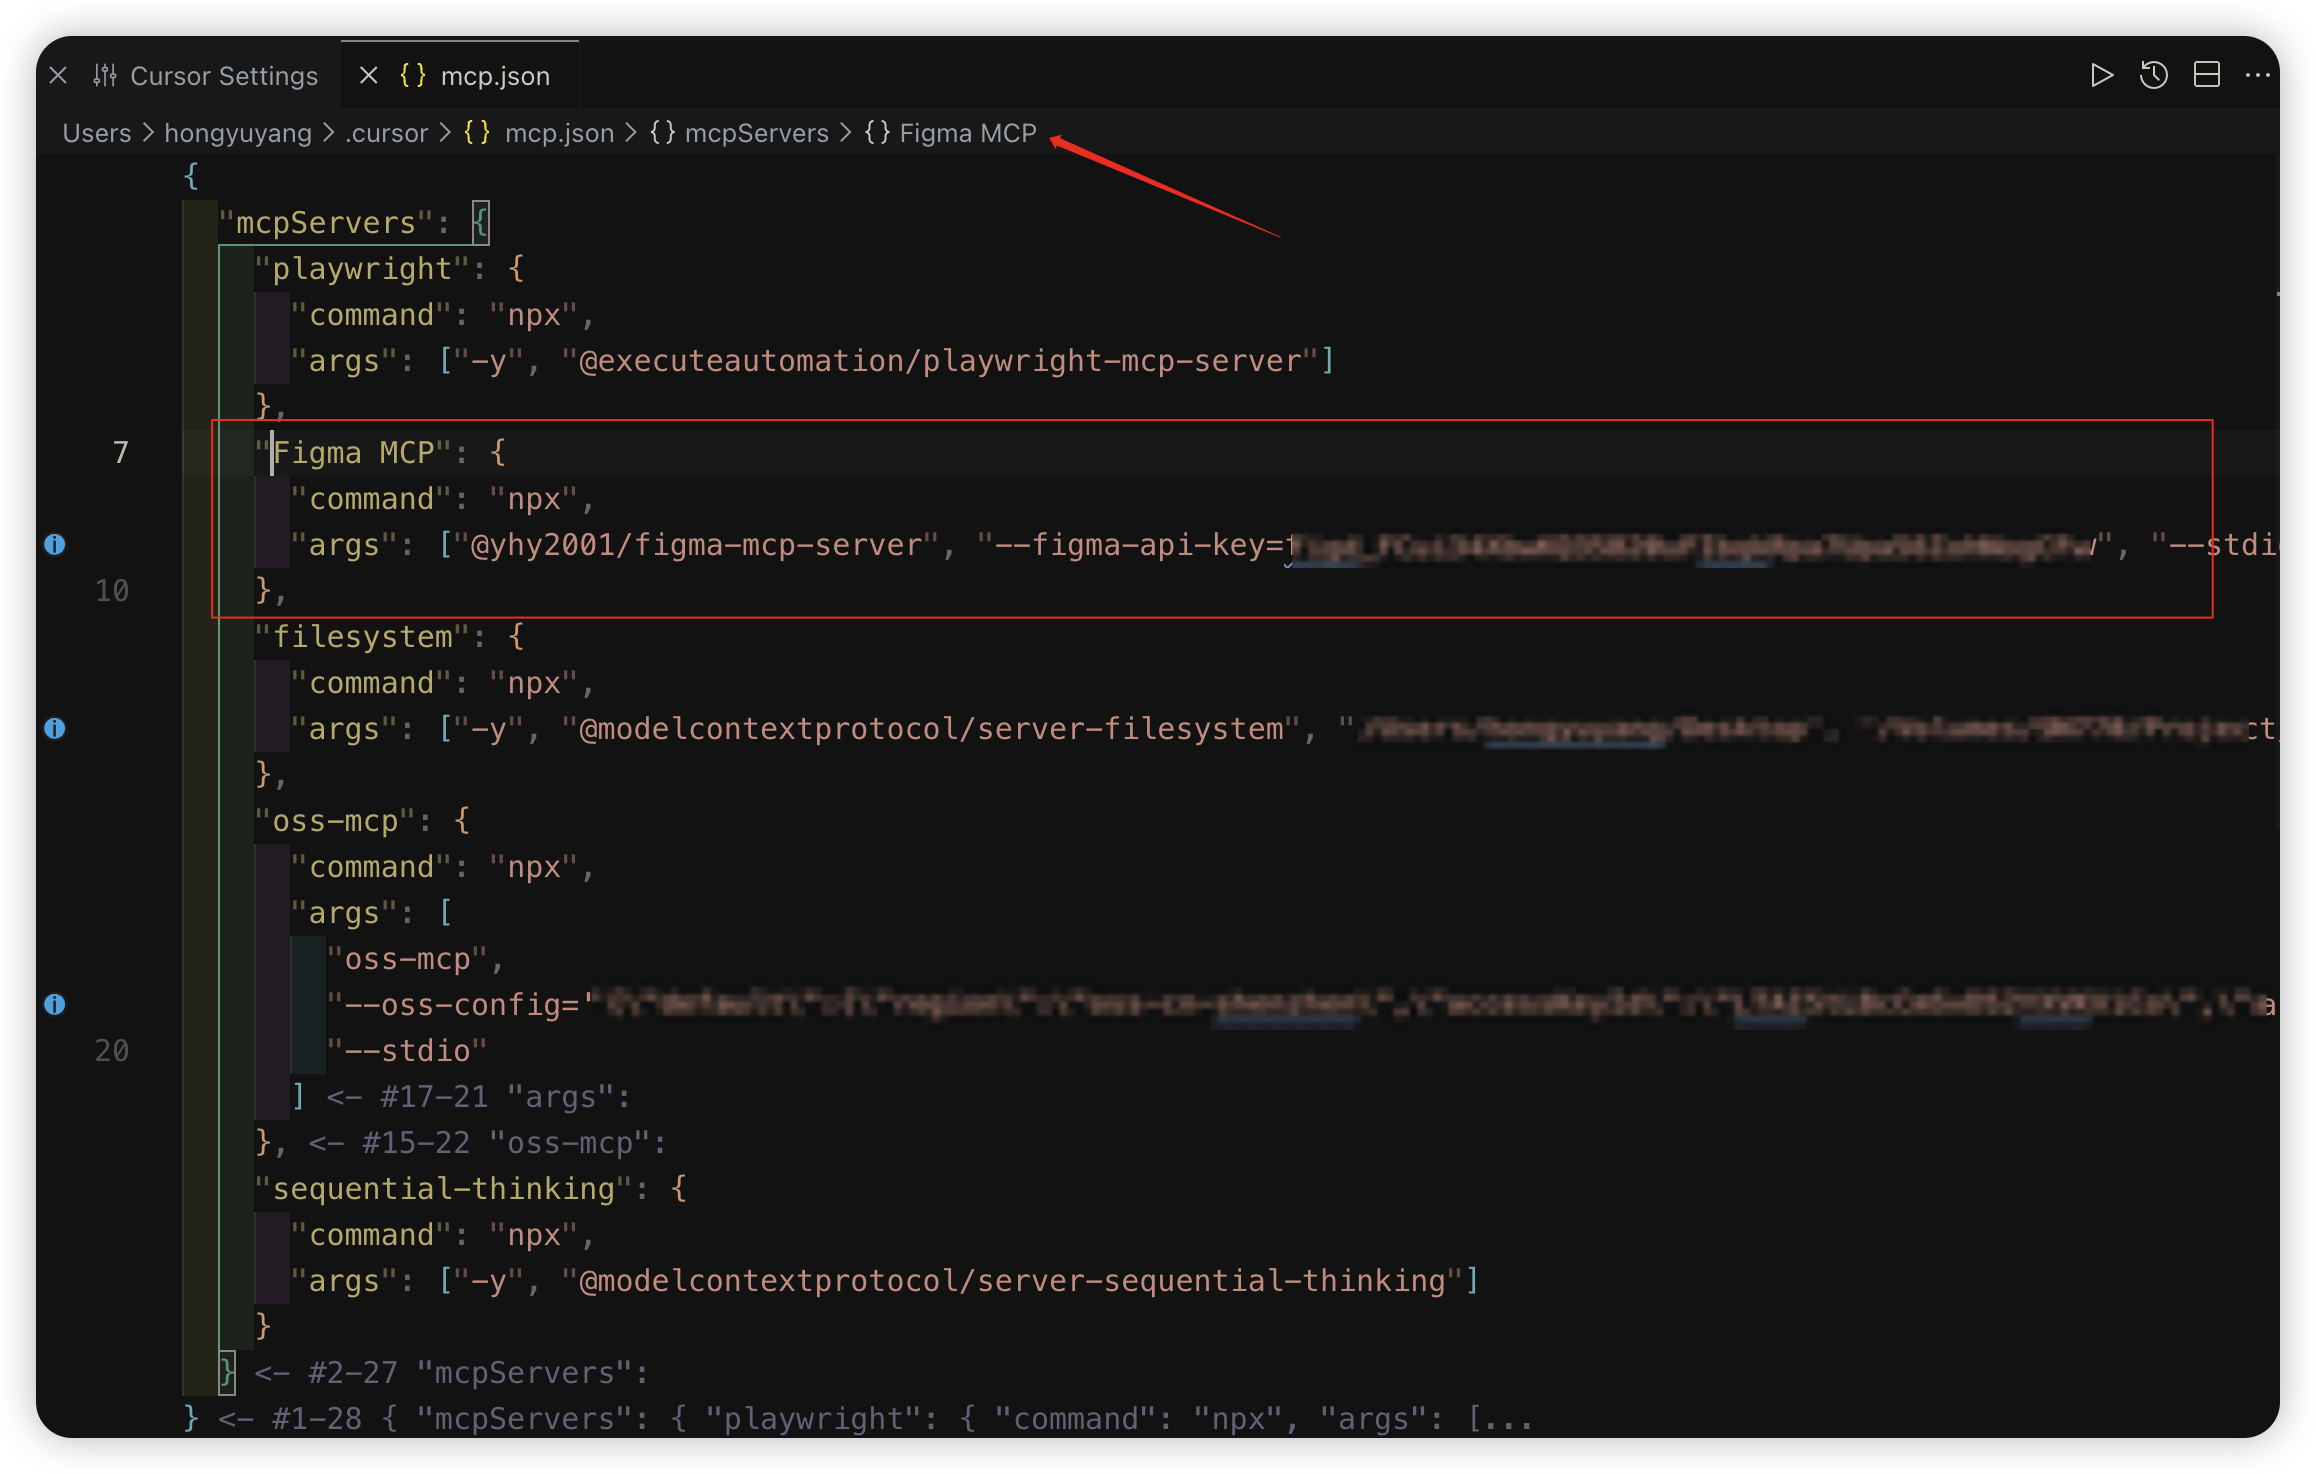Click "@modelcontextprotocol/server-filesystem" string
This screenshot has height=1474, width=2316.
pos(931,728)
